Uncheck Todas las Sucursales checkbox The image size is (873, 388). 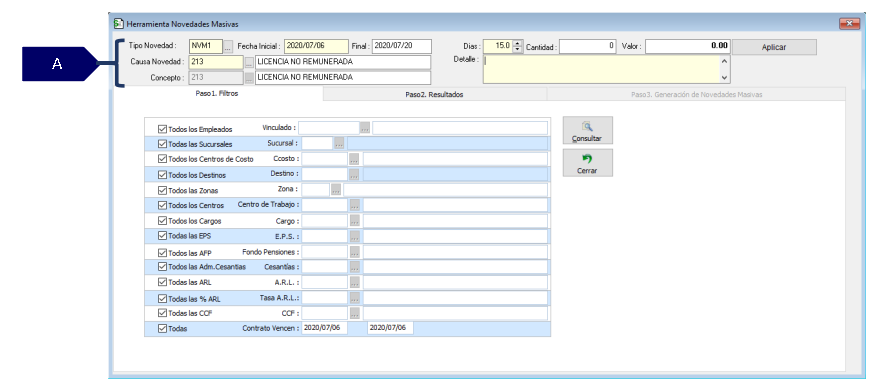coord(163,144)
